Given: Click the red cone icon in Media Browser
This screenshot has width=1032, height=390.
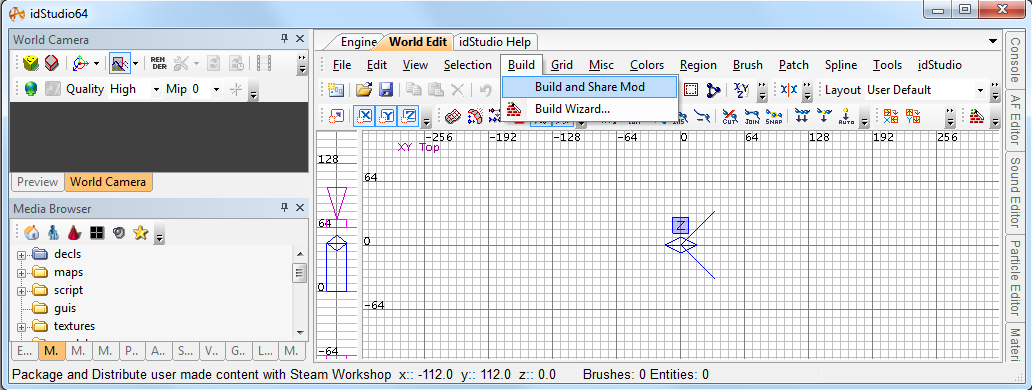Looking at the screenshot, I should (x=74, y=232).
